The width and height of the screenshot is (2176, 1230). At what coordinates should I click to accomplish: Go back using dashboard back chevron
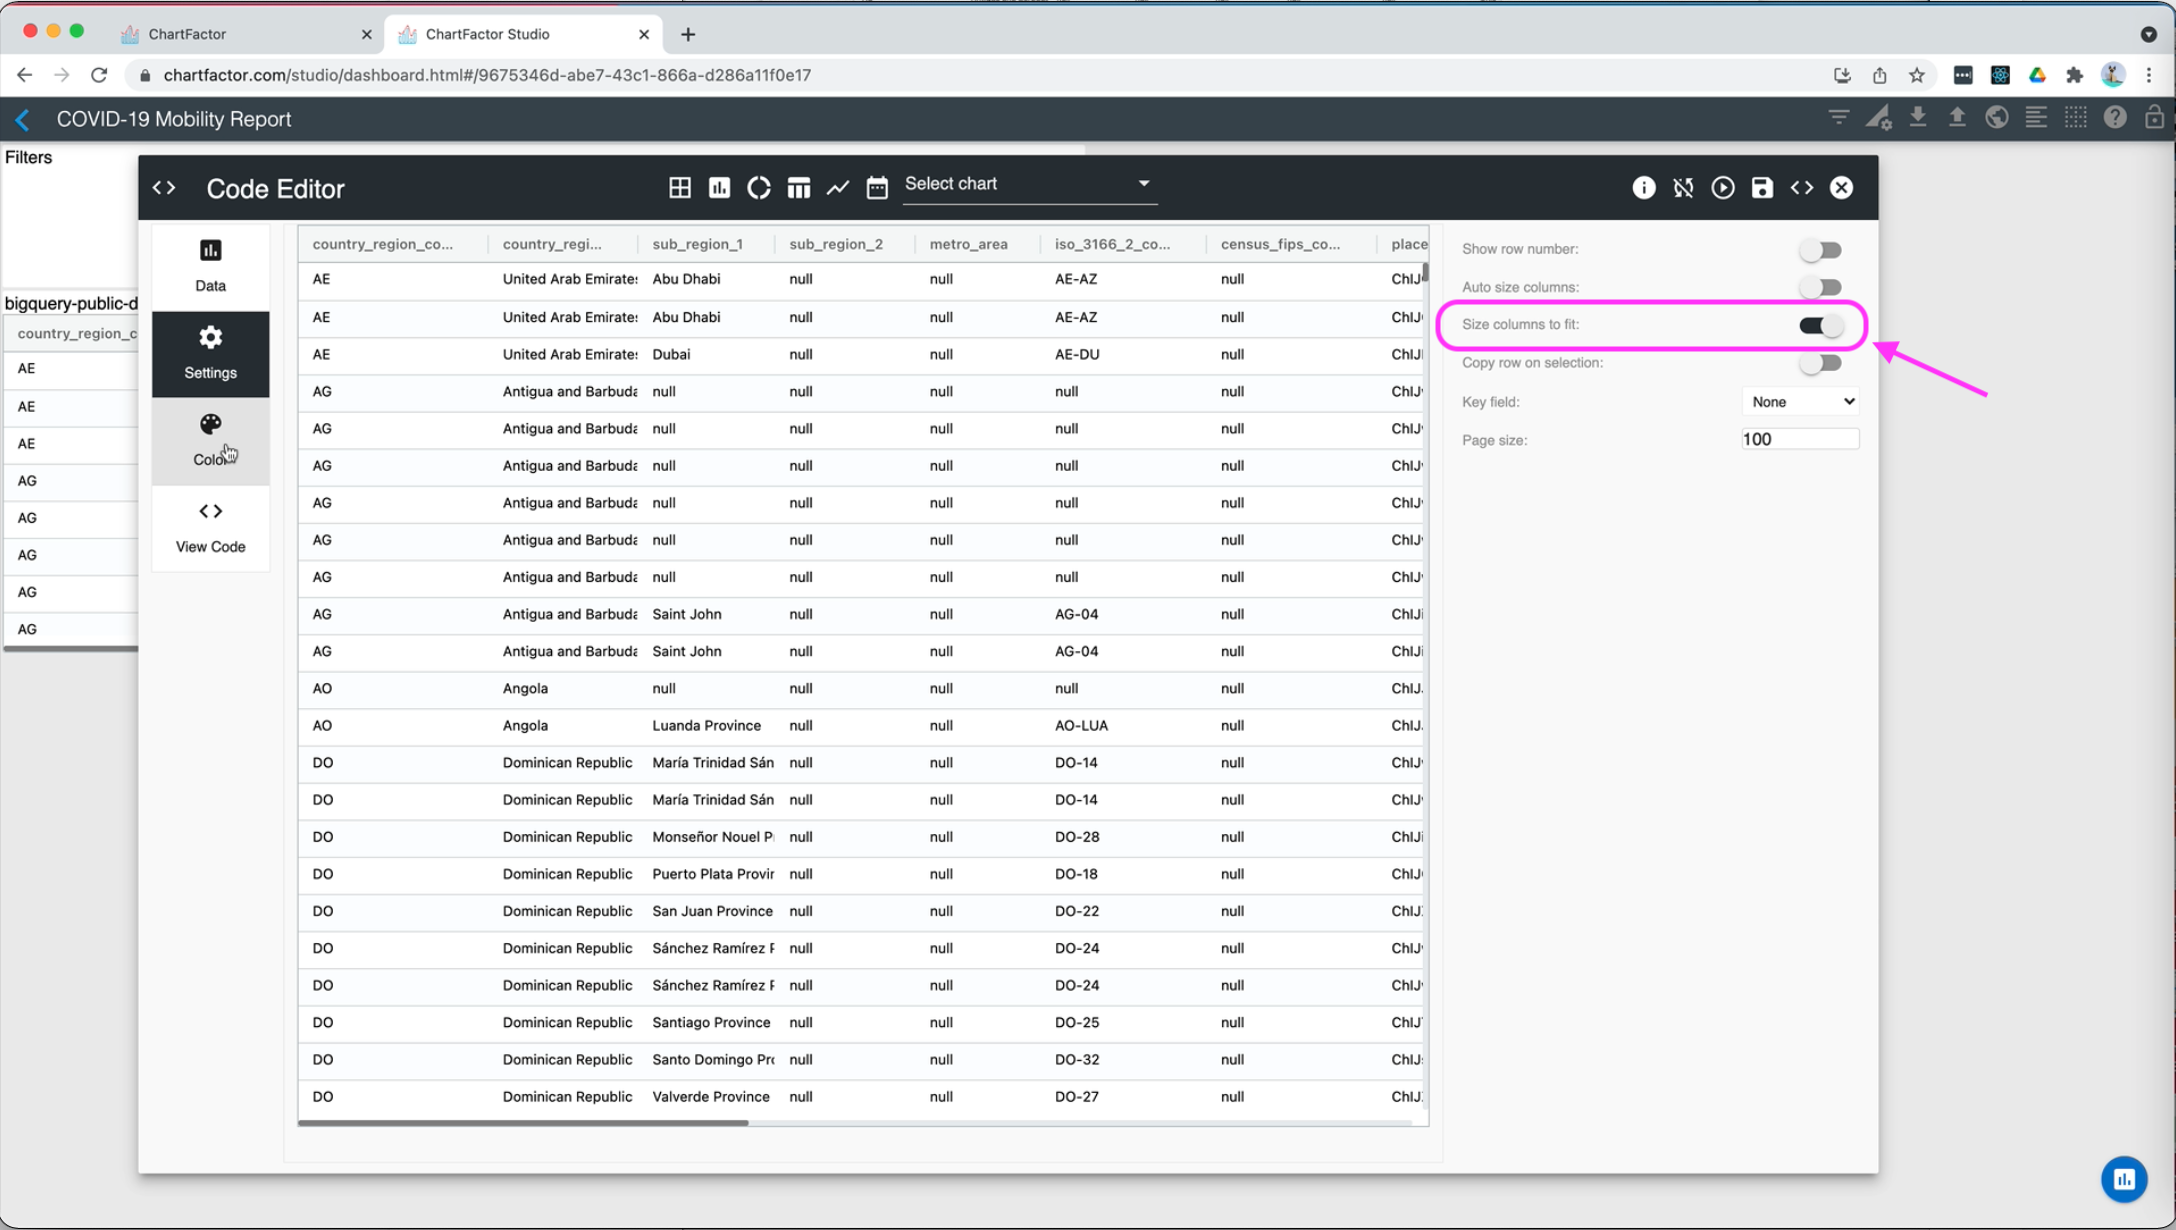(23, 120)
